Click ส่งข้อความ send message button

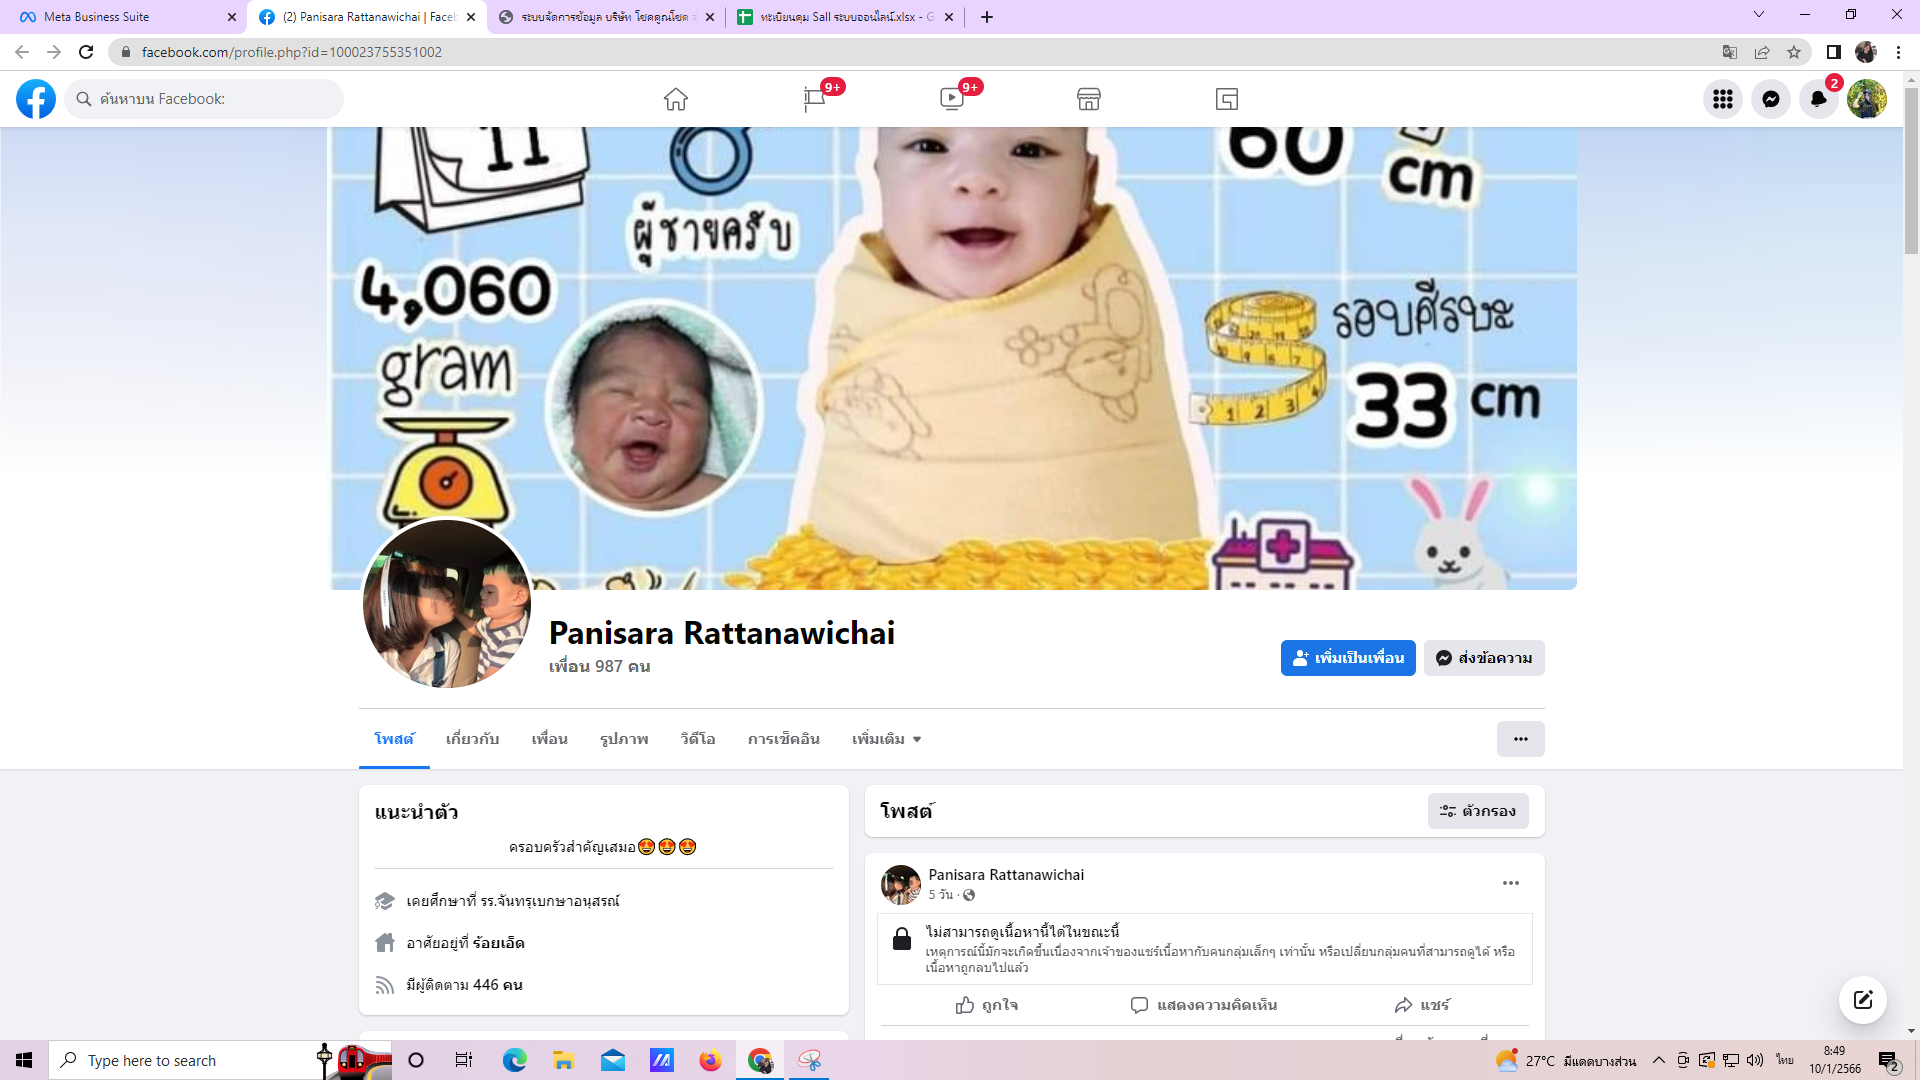pos(1484,658)
